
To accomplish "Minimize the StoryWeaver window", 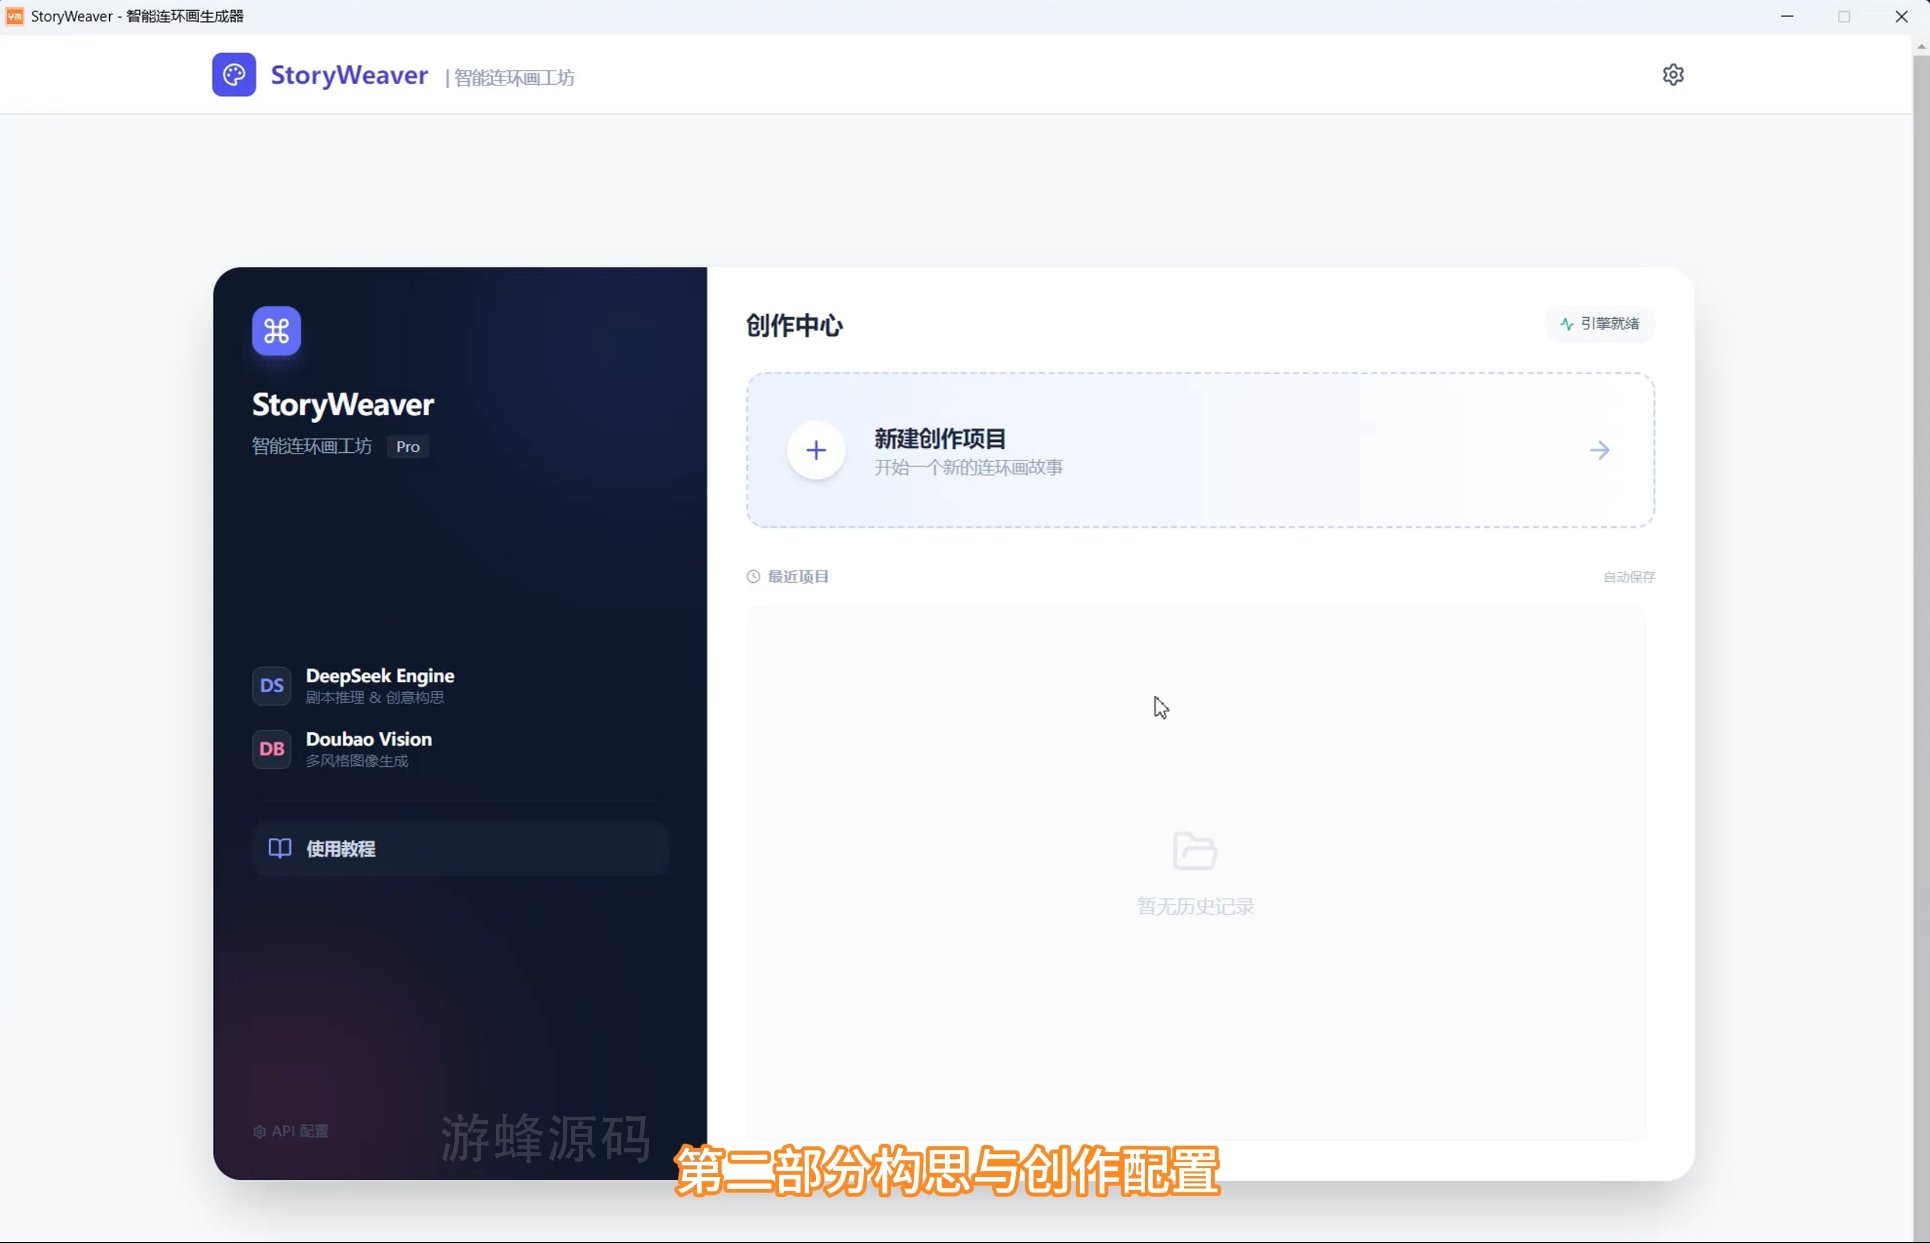I will point(1787,16).
